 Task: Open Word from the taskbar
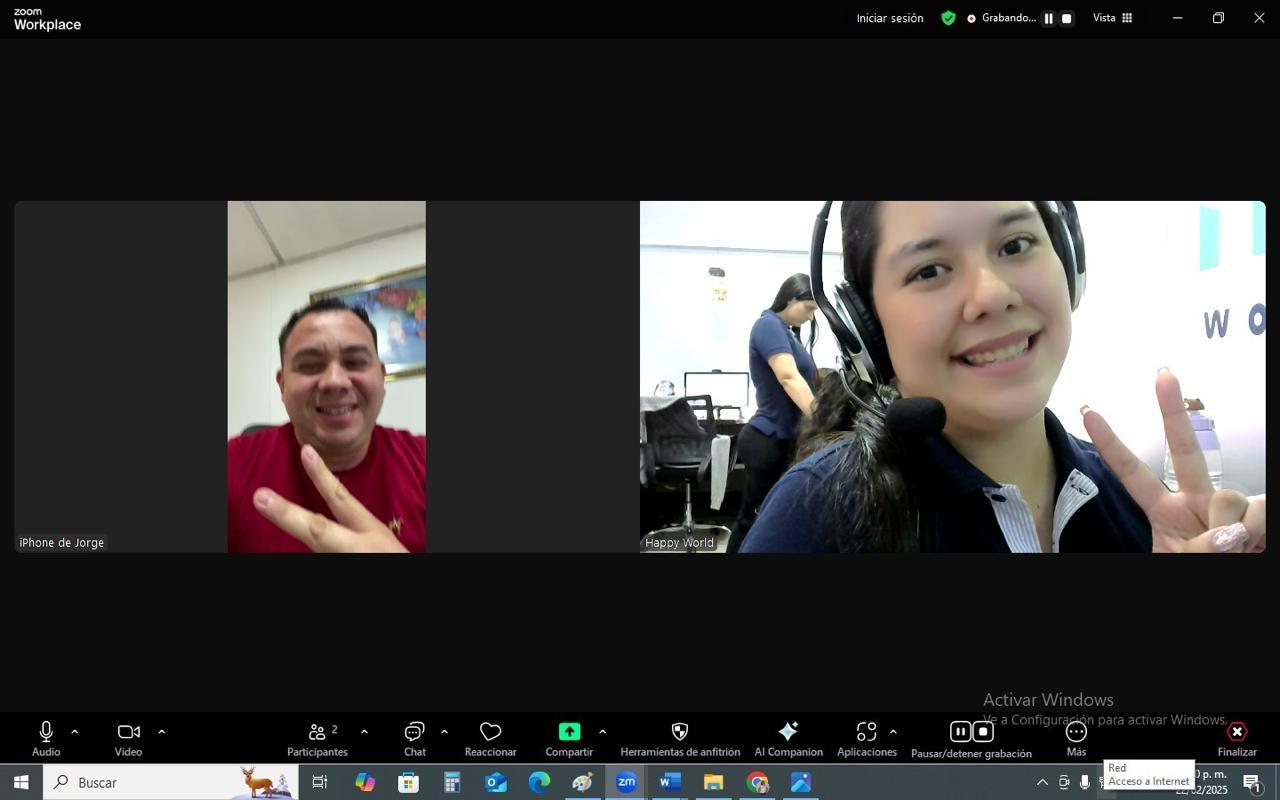tap(670, 782)
